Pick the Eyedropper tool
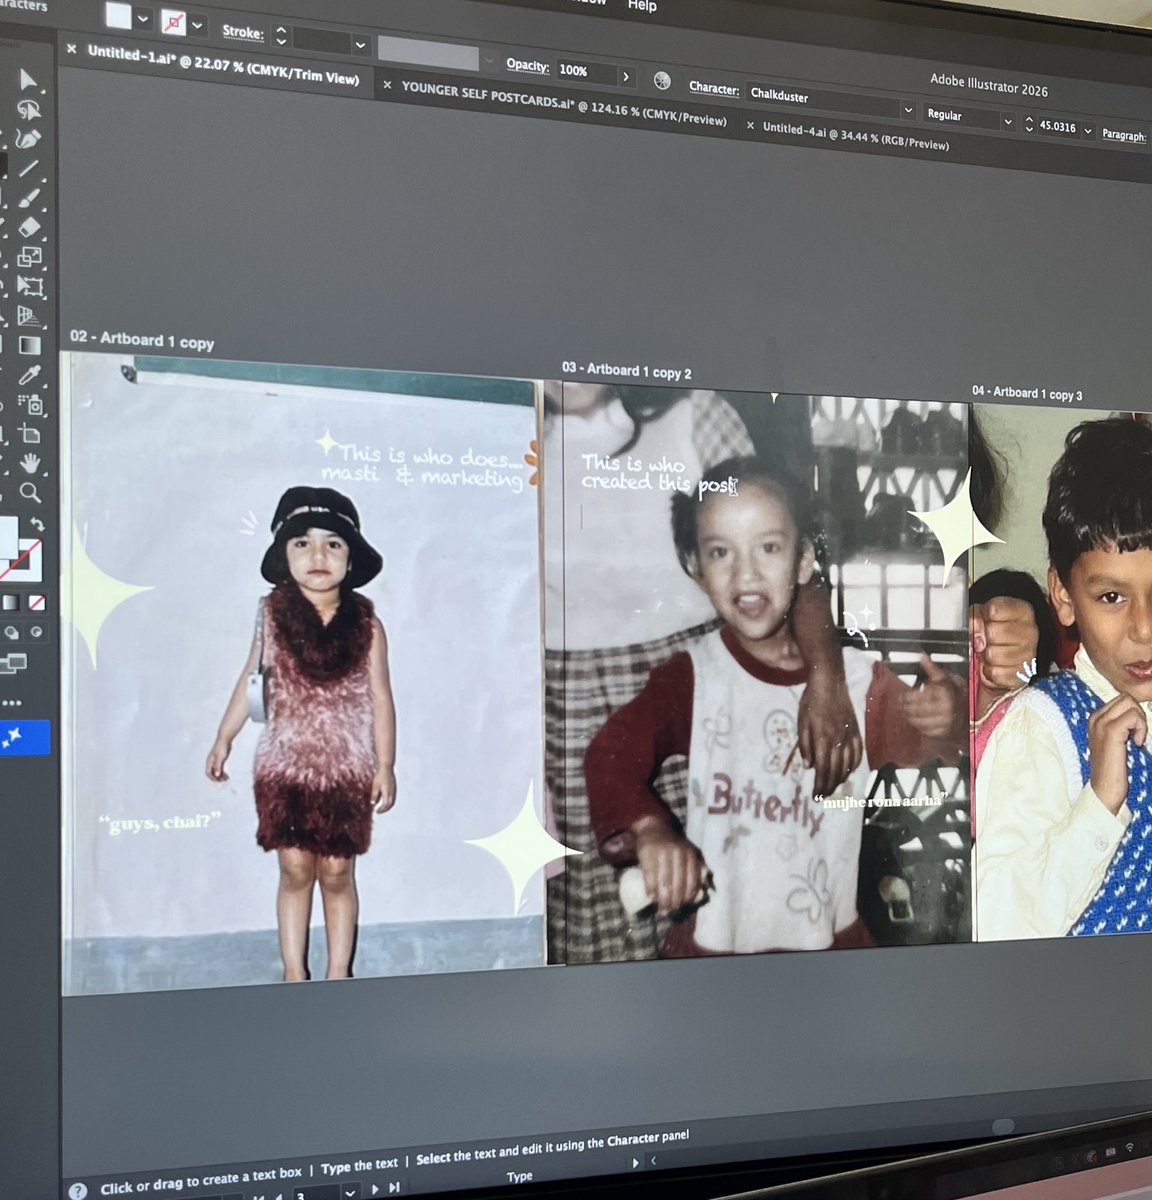 tap(30, 375)
